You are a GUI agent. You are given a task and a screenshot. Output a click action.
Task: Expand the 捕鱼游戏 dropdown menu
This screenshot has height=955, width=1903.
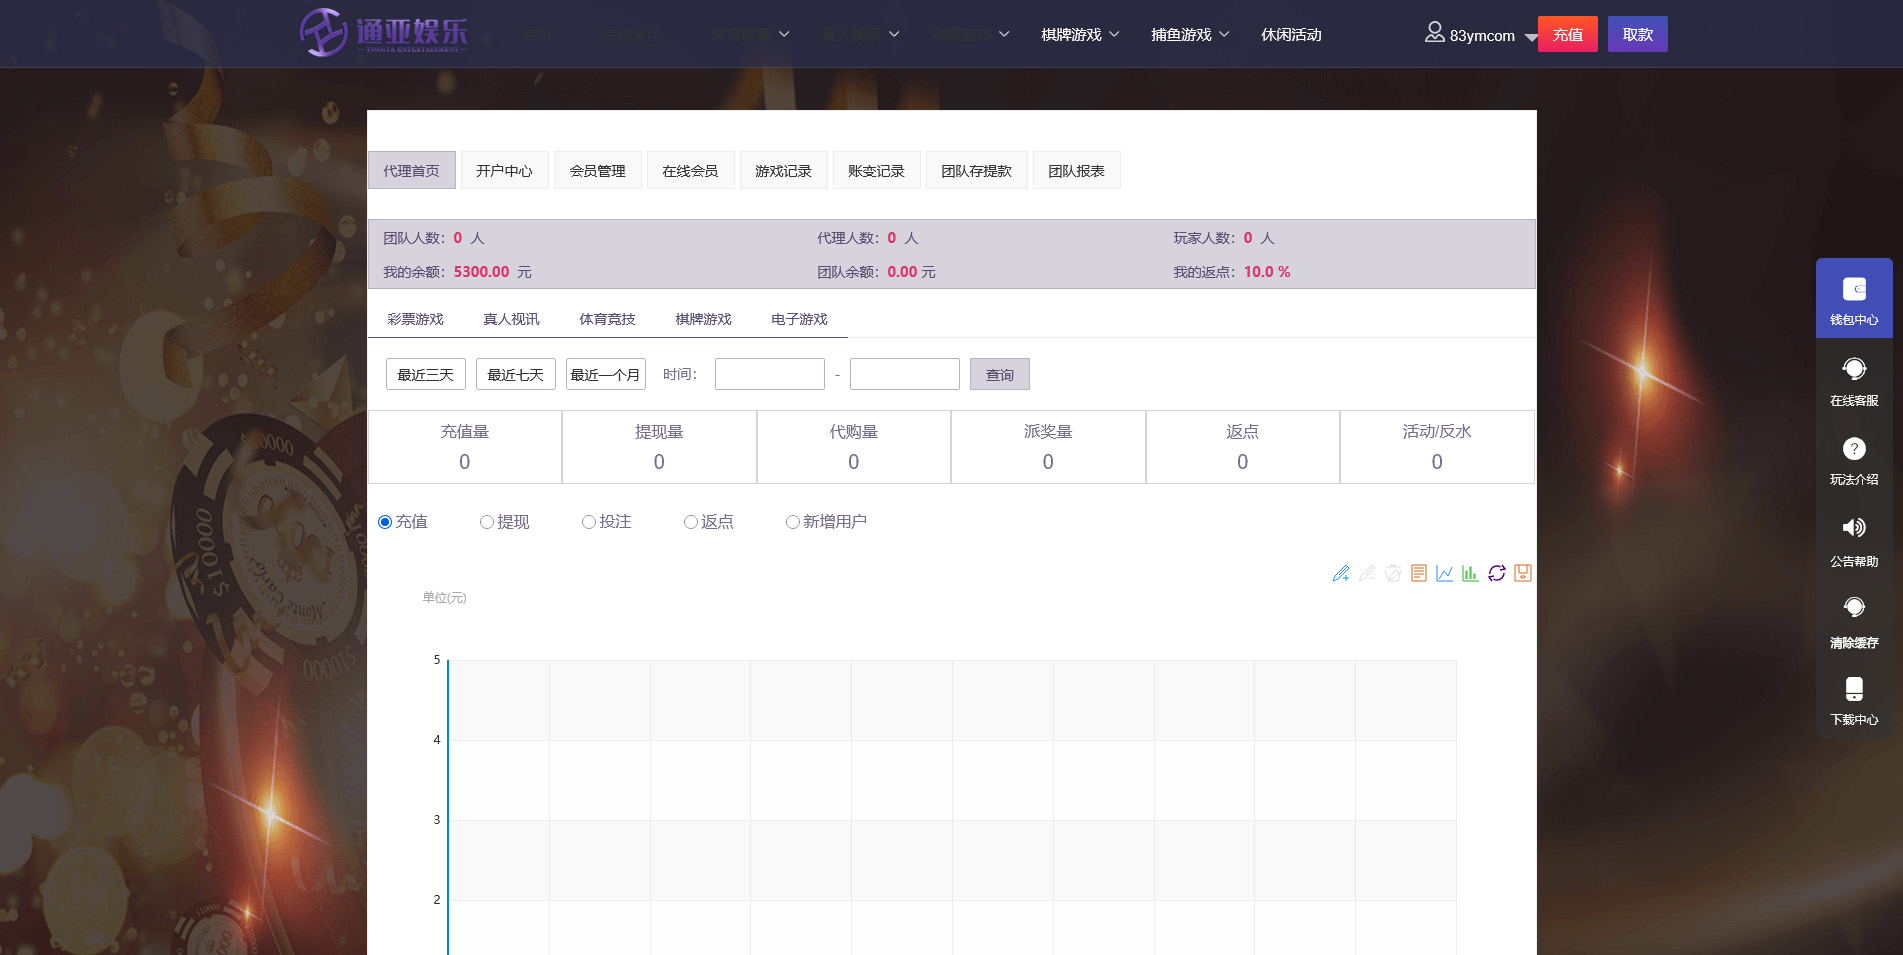[x=1190, y=35]
